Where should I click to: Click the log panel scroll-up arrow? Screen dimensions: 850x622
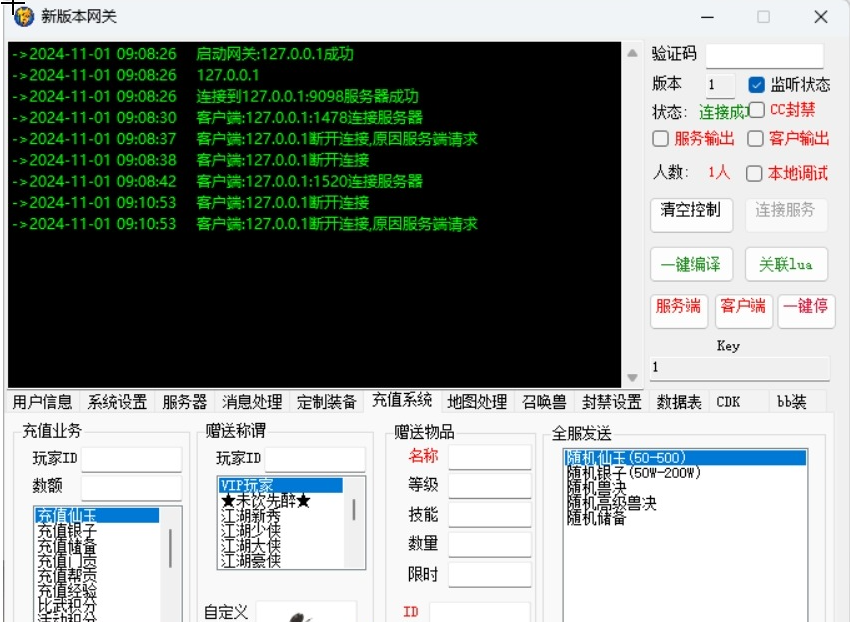(x=632, y=54)
